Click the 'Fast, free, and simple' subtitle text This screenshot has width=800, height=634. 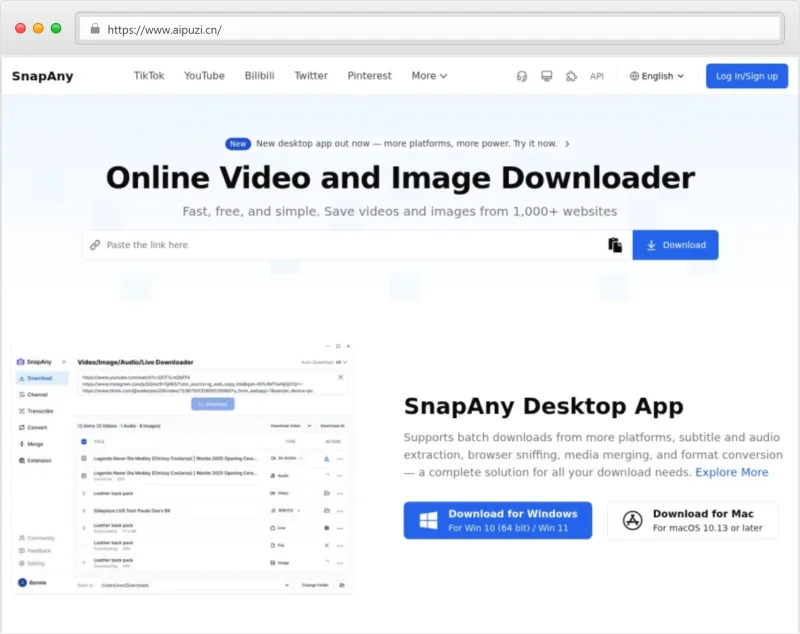(x=400, y=211)
